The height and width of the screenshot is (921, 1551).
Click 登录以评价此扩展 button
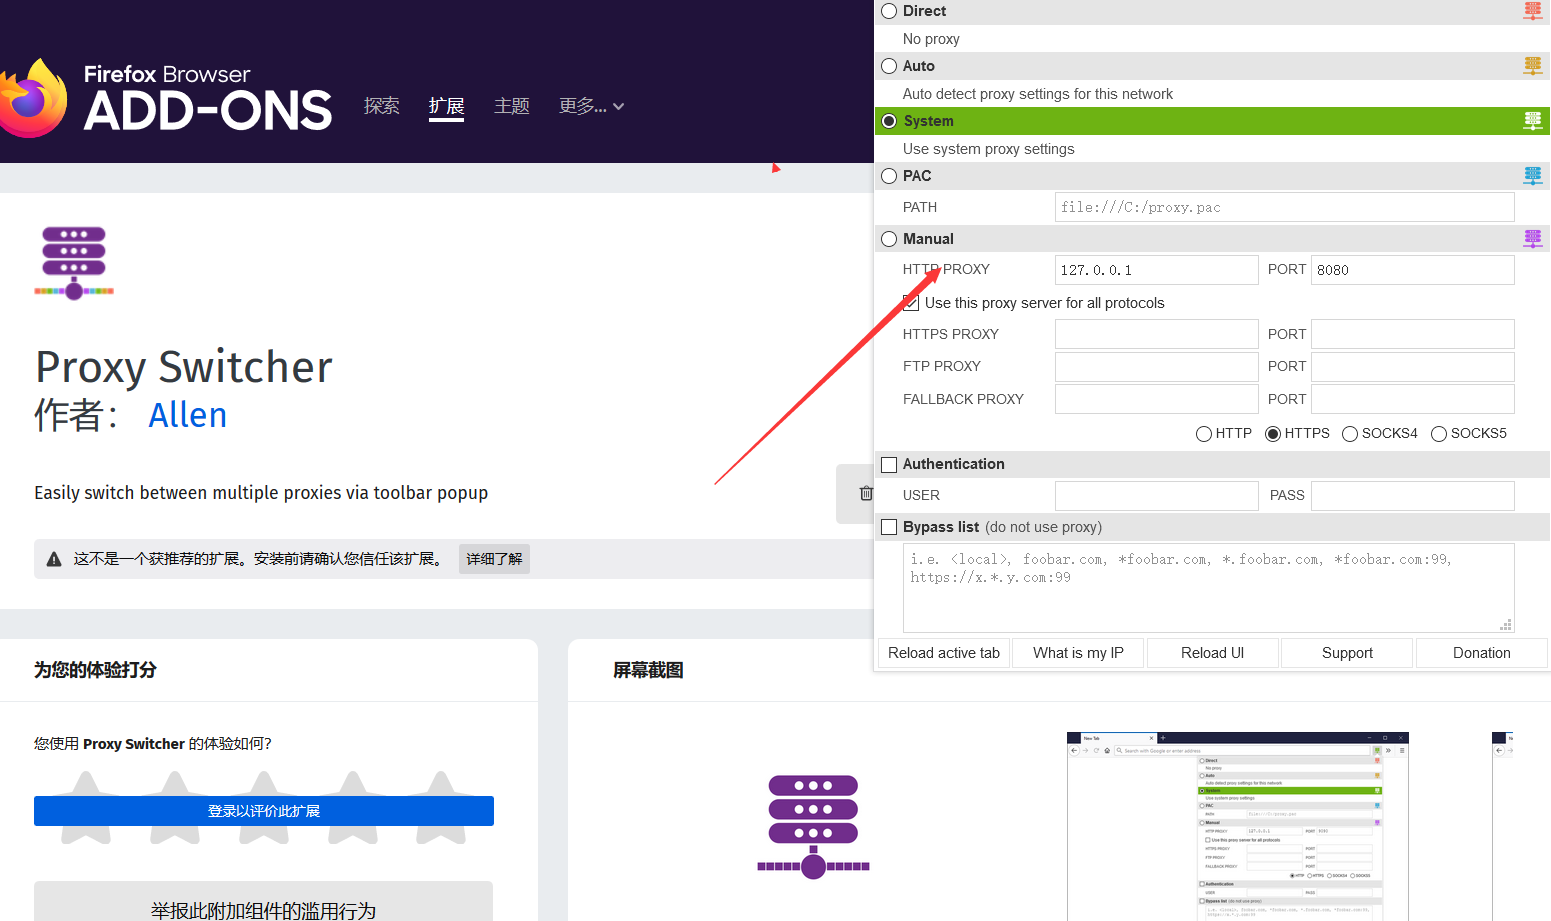tap(264, 811)
